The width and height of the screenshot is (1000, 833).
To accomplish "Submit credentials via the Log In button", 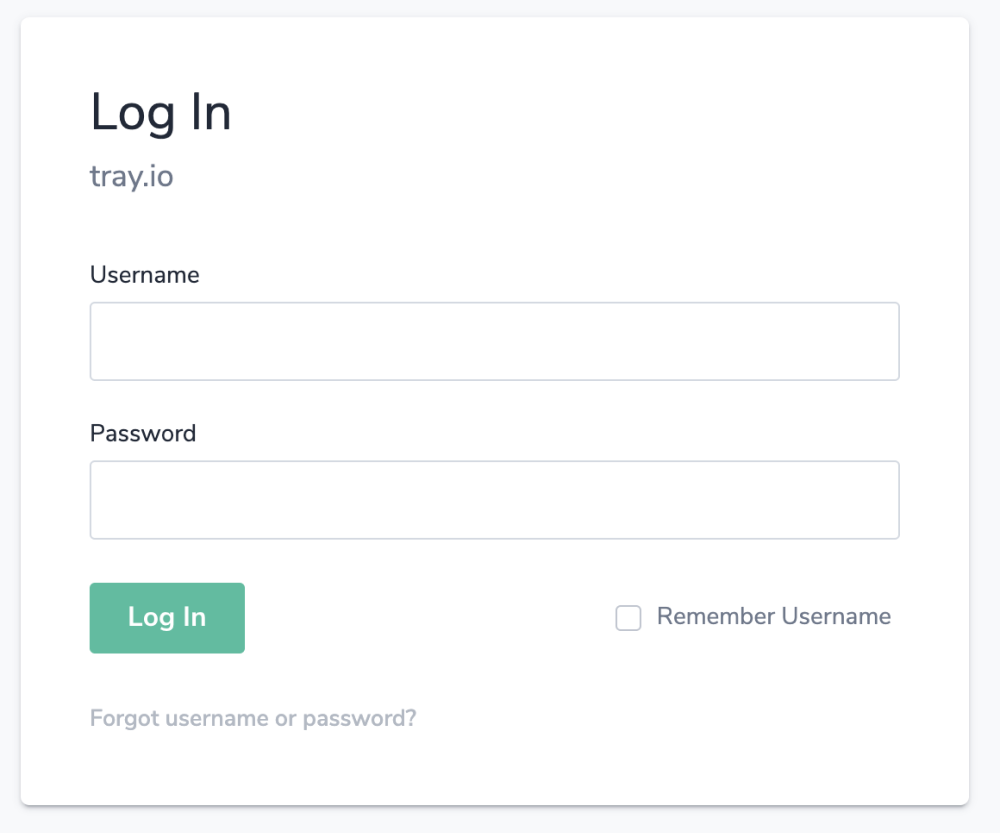I will 166,617.
